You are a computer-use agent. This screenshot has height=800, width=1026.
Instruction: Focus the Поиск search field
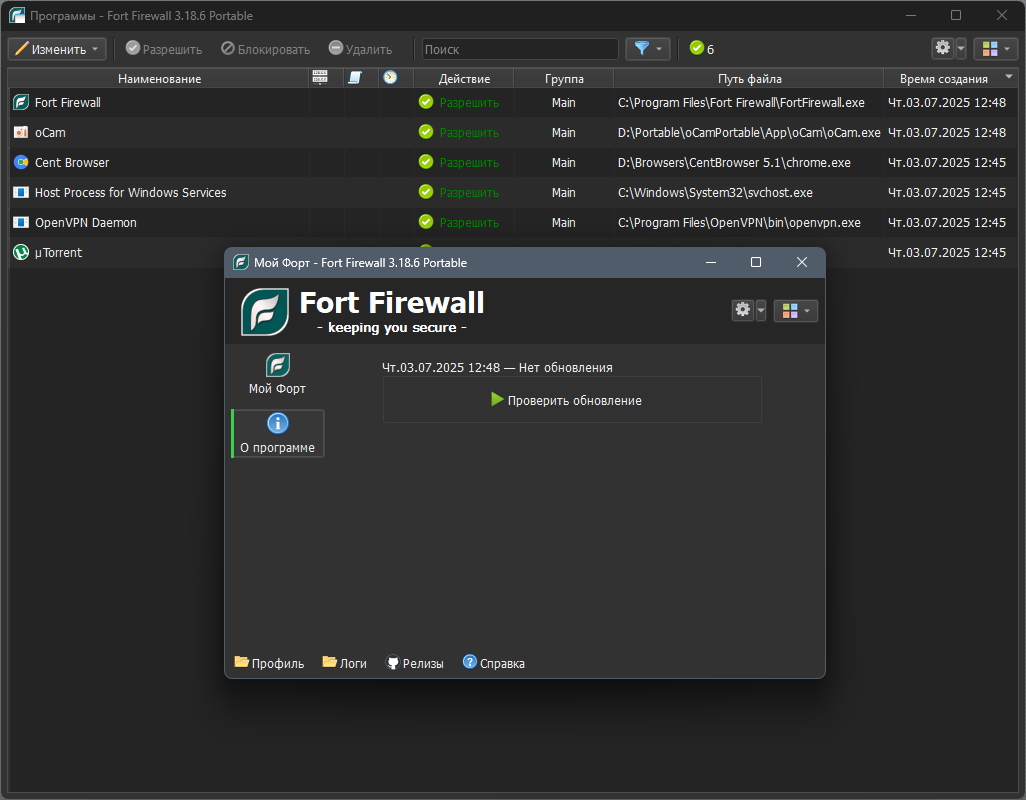point(520,49)
